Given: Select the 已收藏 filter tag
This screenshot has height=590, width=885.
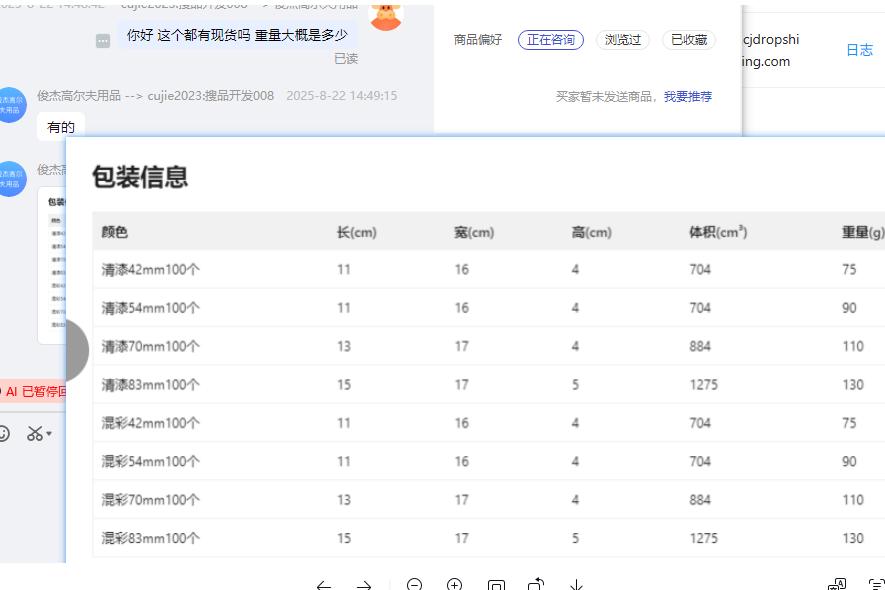Looking at the screenshot, I should (x=689, y=40).
